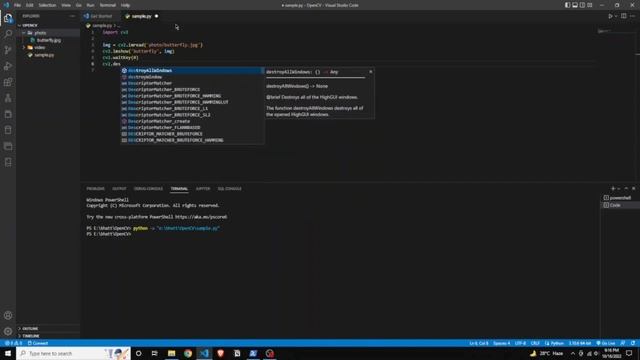Click taskbar search box
The height and width of the screenshot is (360, 640).
pos(73,353)
